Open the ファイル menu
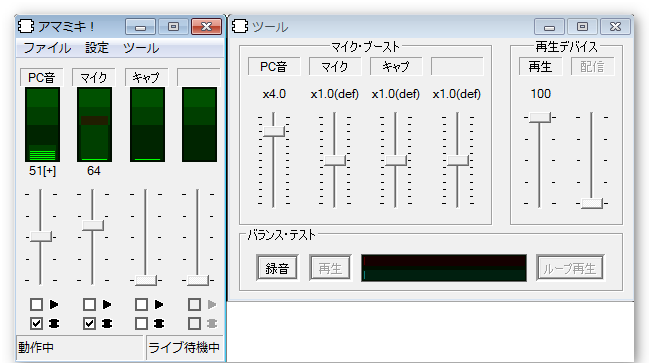649x363 pixels. (x=47, y=48)
